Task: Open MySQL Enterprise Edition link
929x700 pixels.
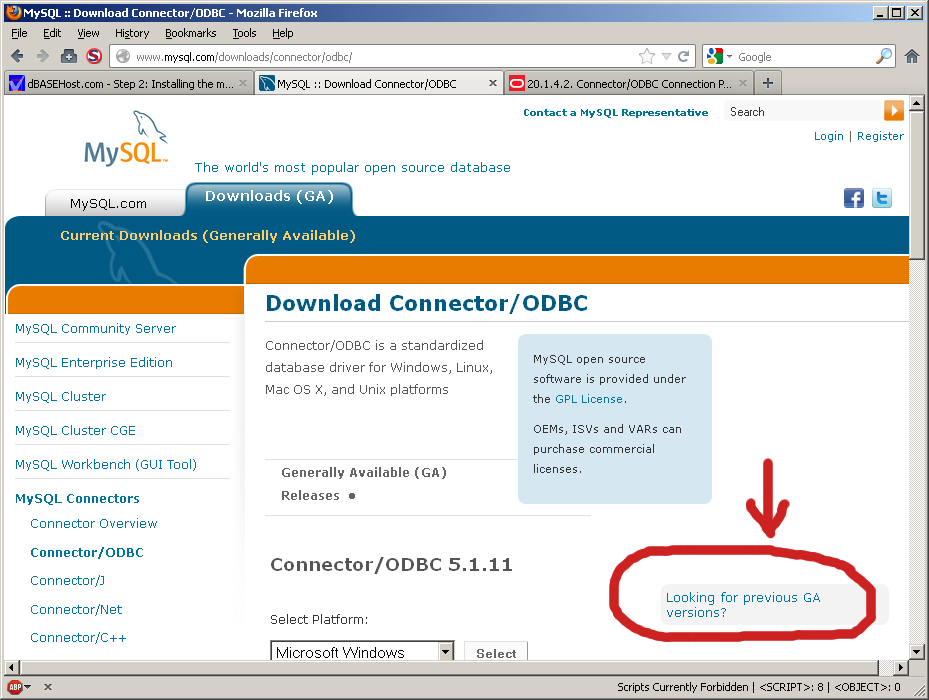Action: coord(94,362)
